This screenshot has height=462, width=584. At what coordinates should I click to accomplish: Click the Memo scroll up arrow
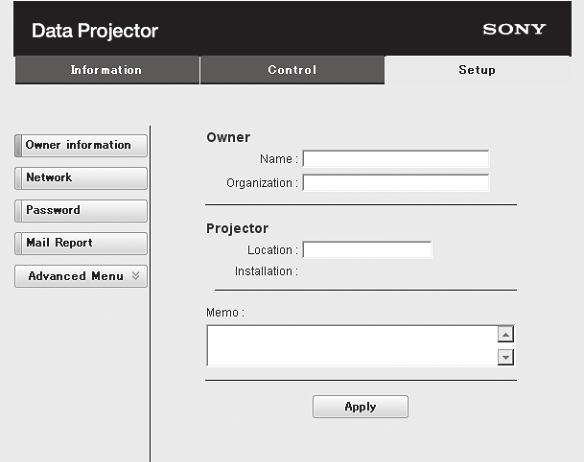pos(505,334)
